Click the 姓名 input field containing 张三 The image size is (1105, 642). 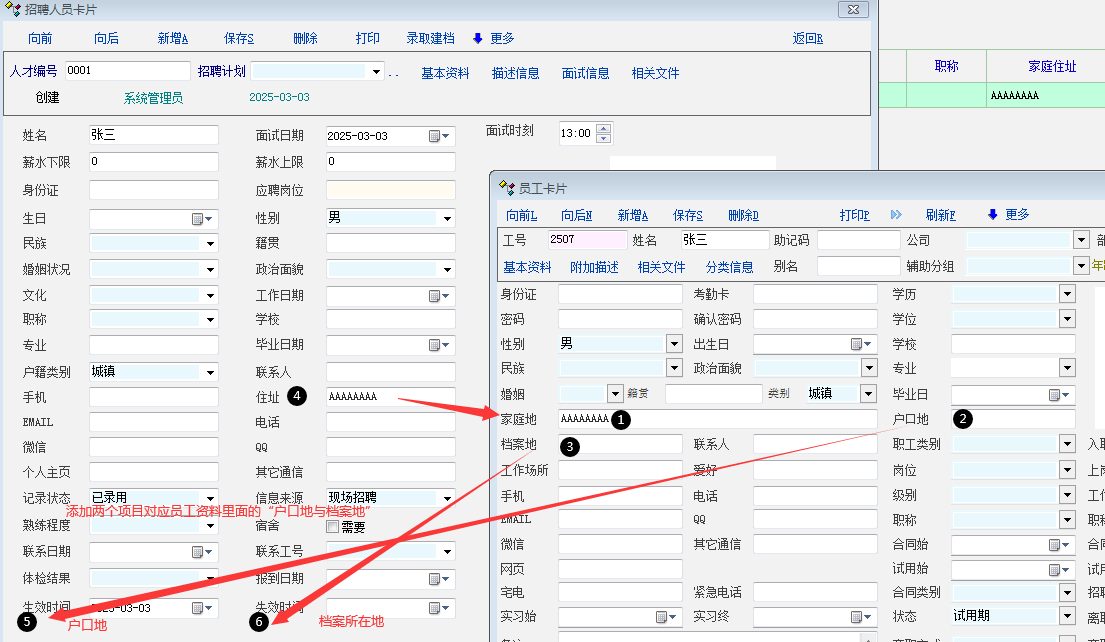153,135
